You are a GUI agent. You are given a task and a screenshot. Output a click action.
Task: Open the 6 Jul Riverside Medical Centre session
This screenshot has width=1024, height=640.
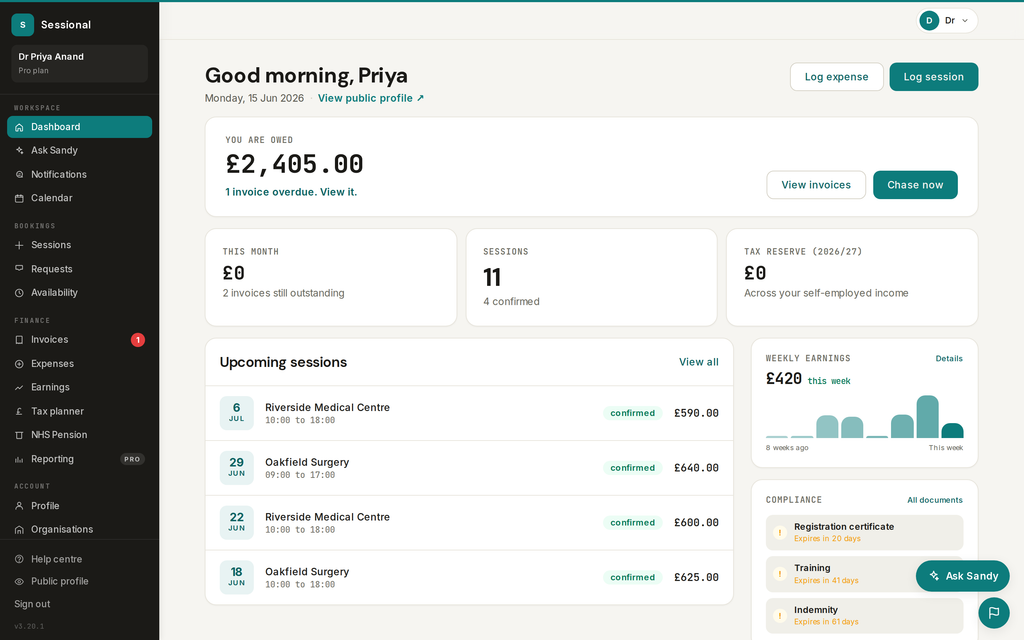click(x=469, y=413)
